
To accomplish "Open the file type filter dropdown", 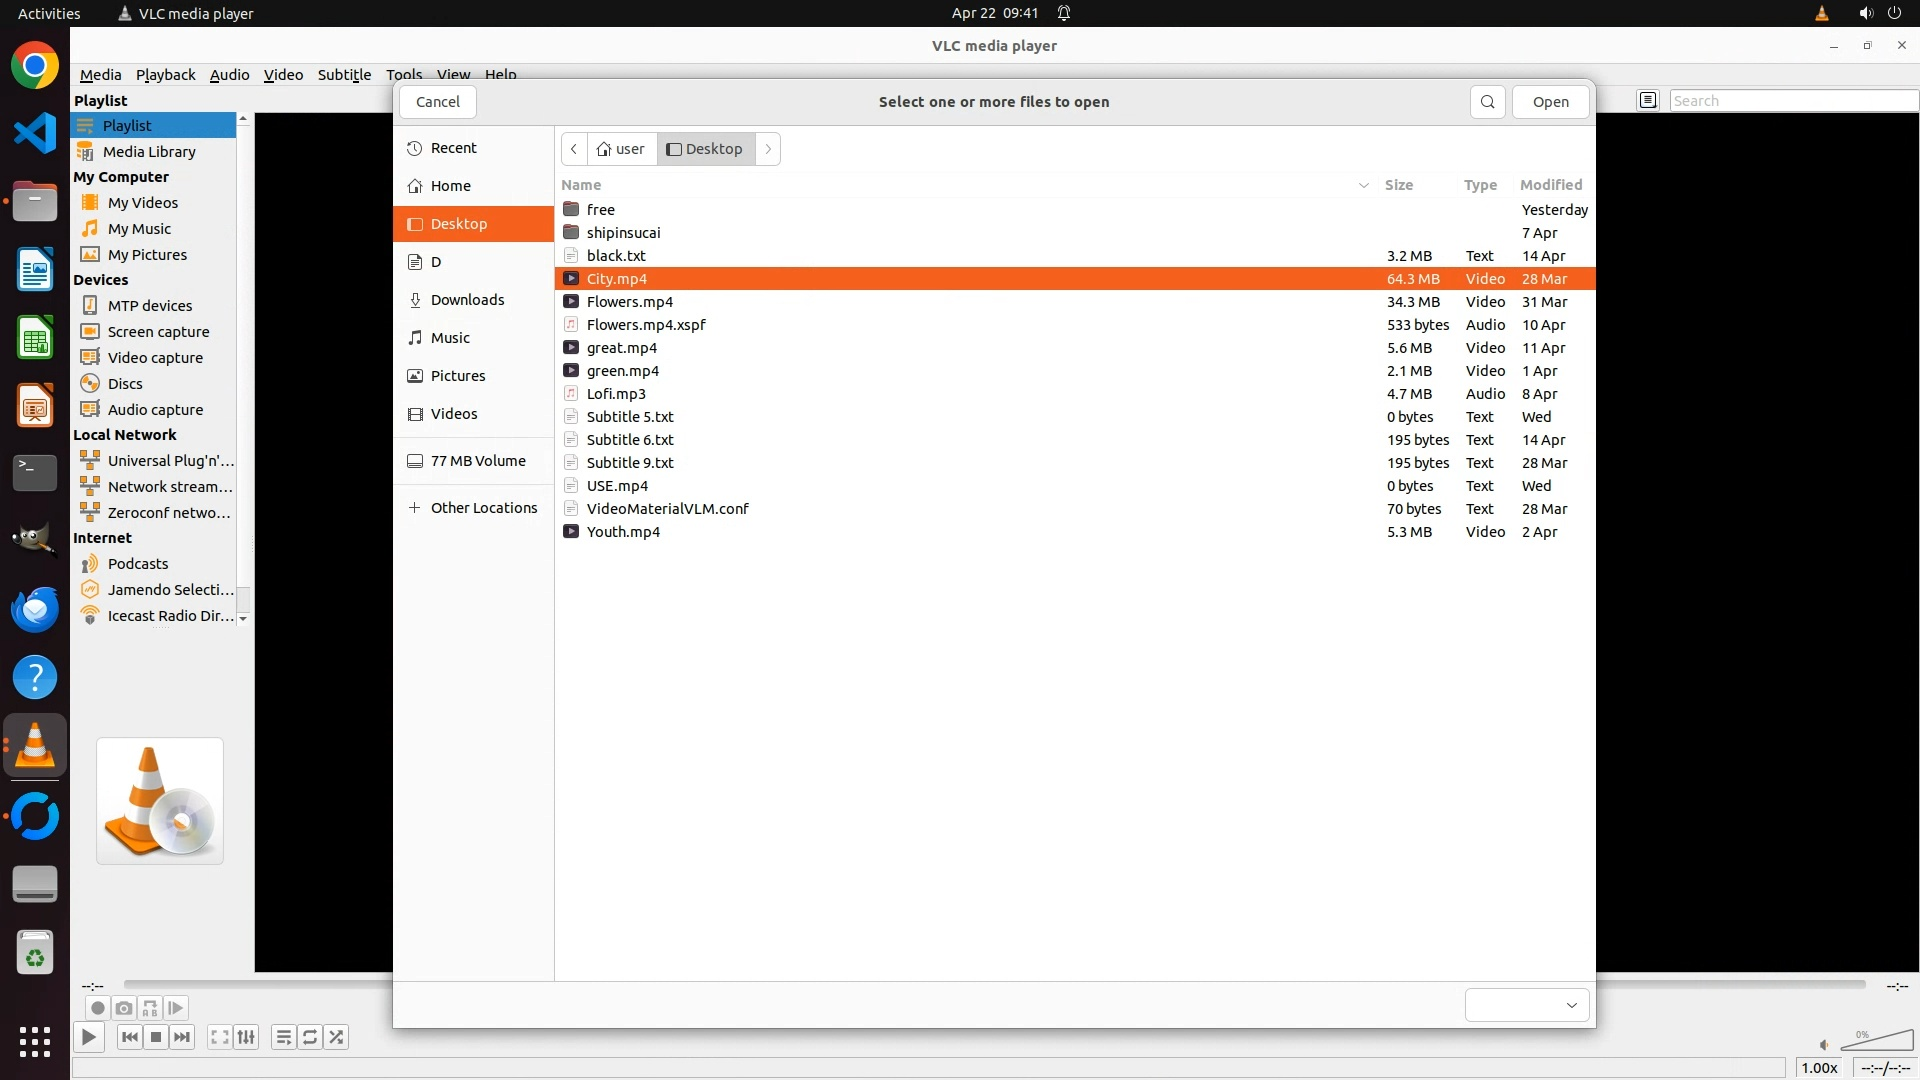I will 1526,1005.
